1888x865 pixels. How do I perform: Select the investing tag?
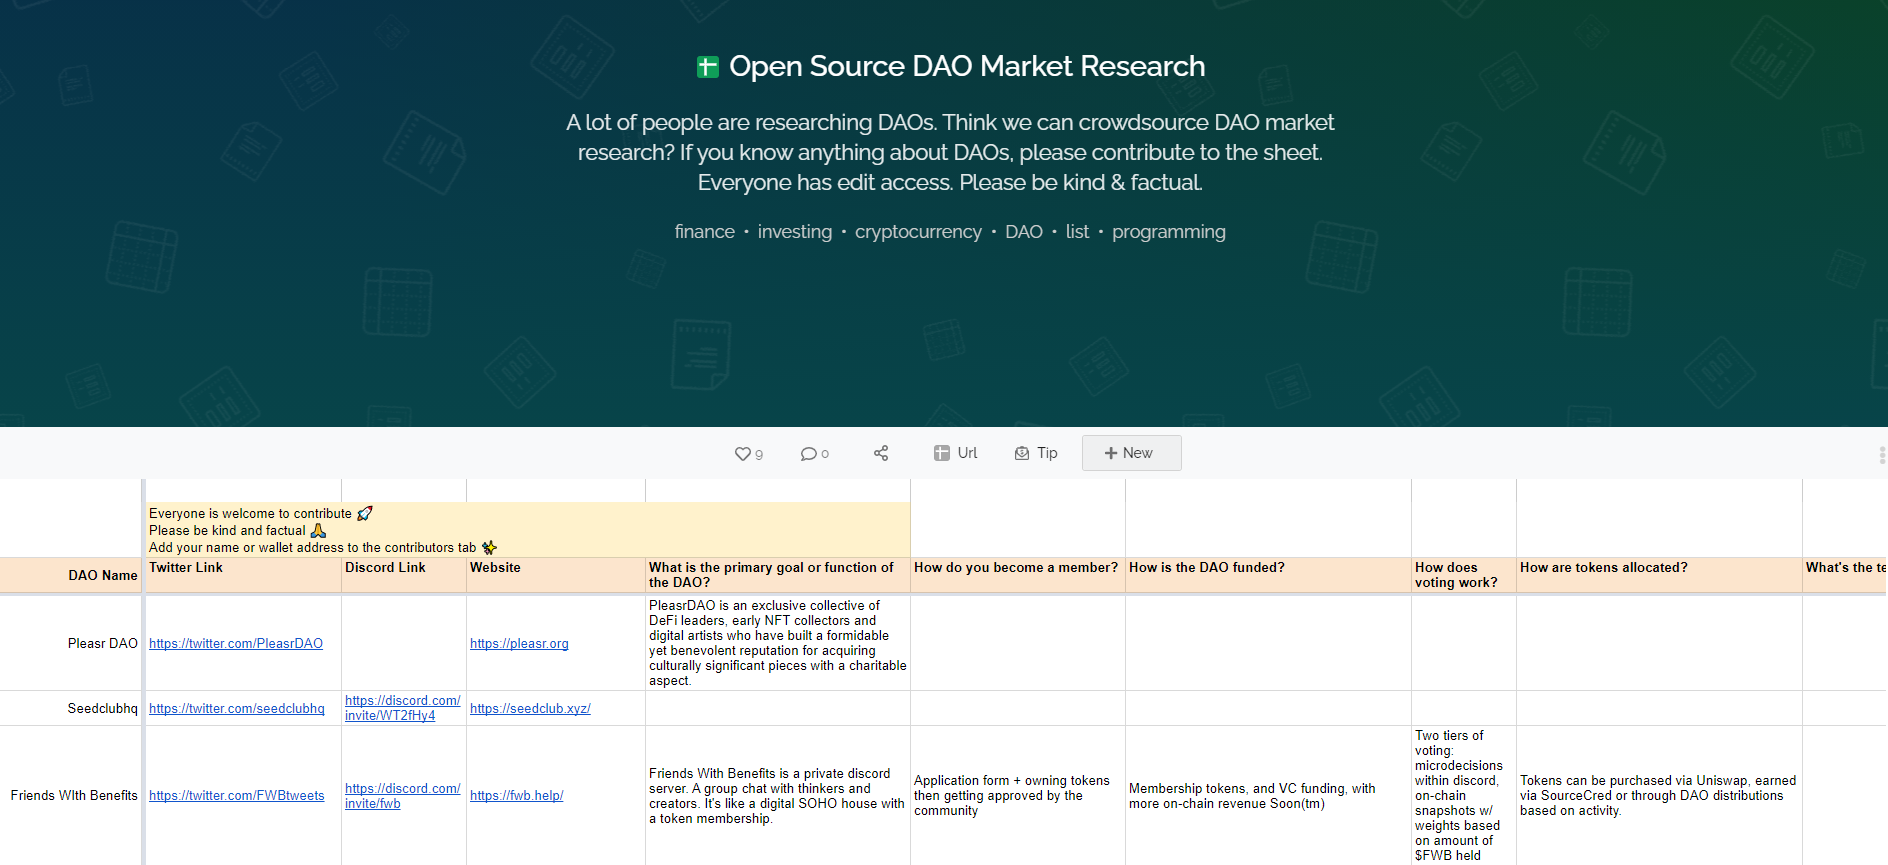(x=794, y=232)
